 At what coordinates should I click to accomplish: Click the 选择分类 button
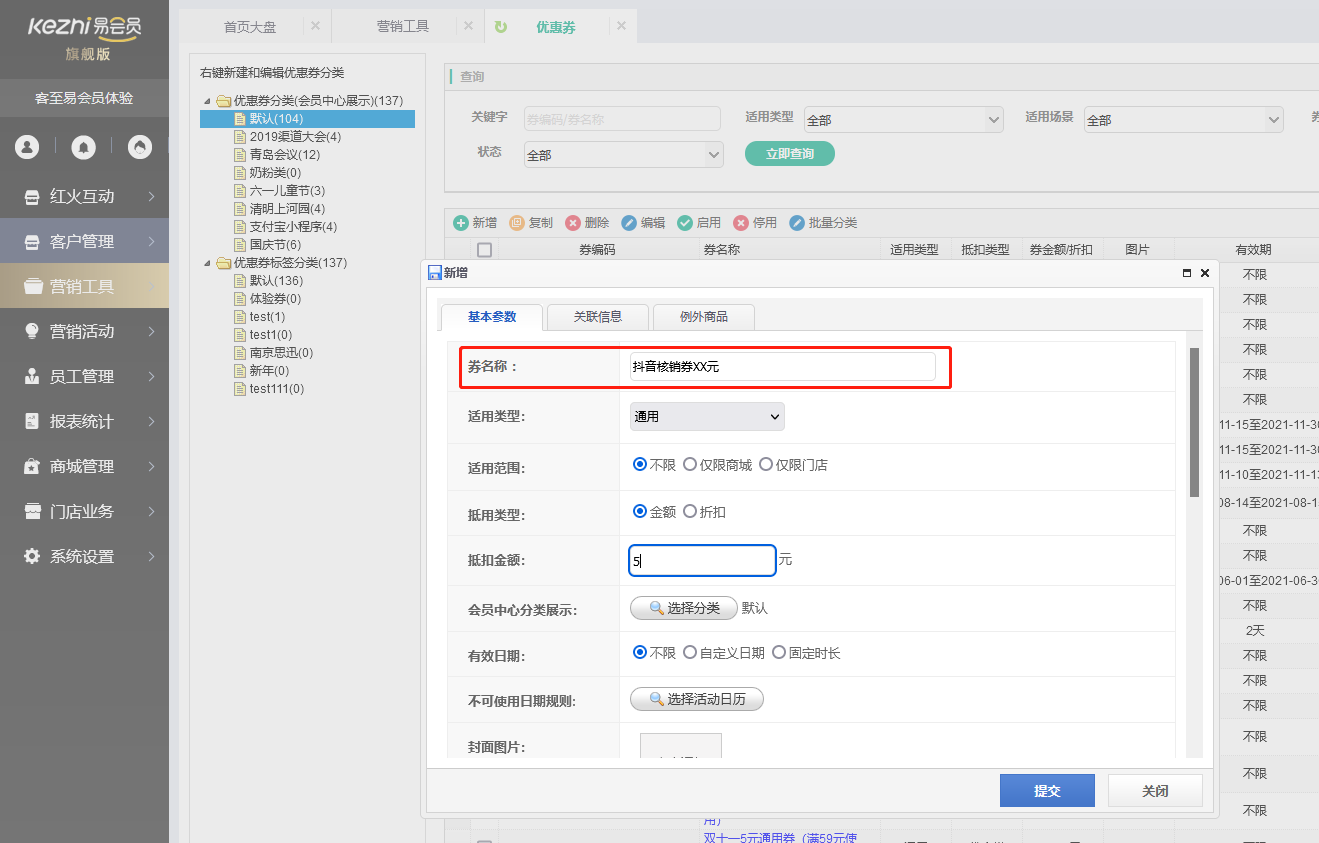[x=684, y=608]
